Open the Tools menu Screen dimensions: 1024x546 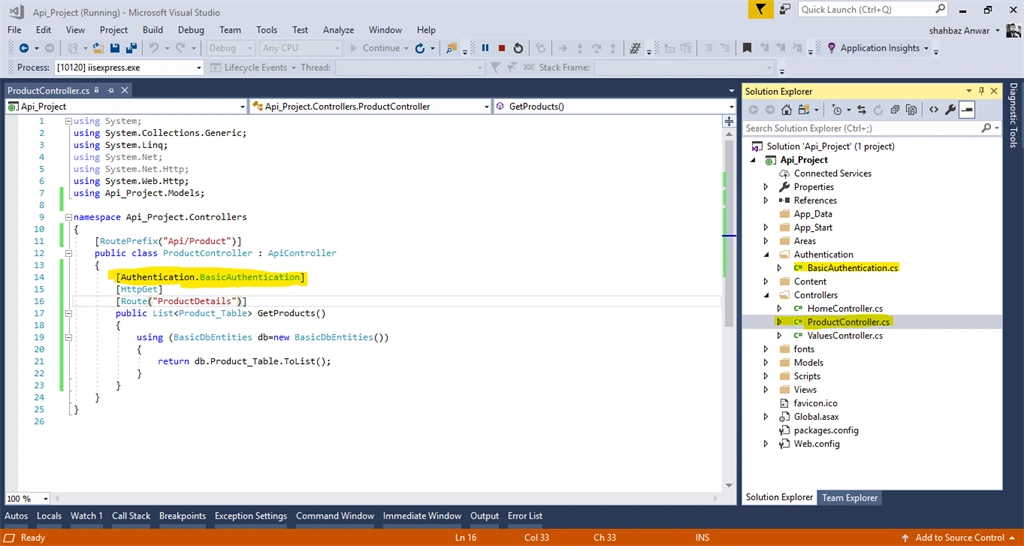click(266, 30)
